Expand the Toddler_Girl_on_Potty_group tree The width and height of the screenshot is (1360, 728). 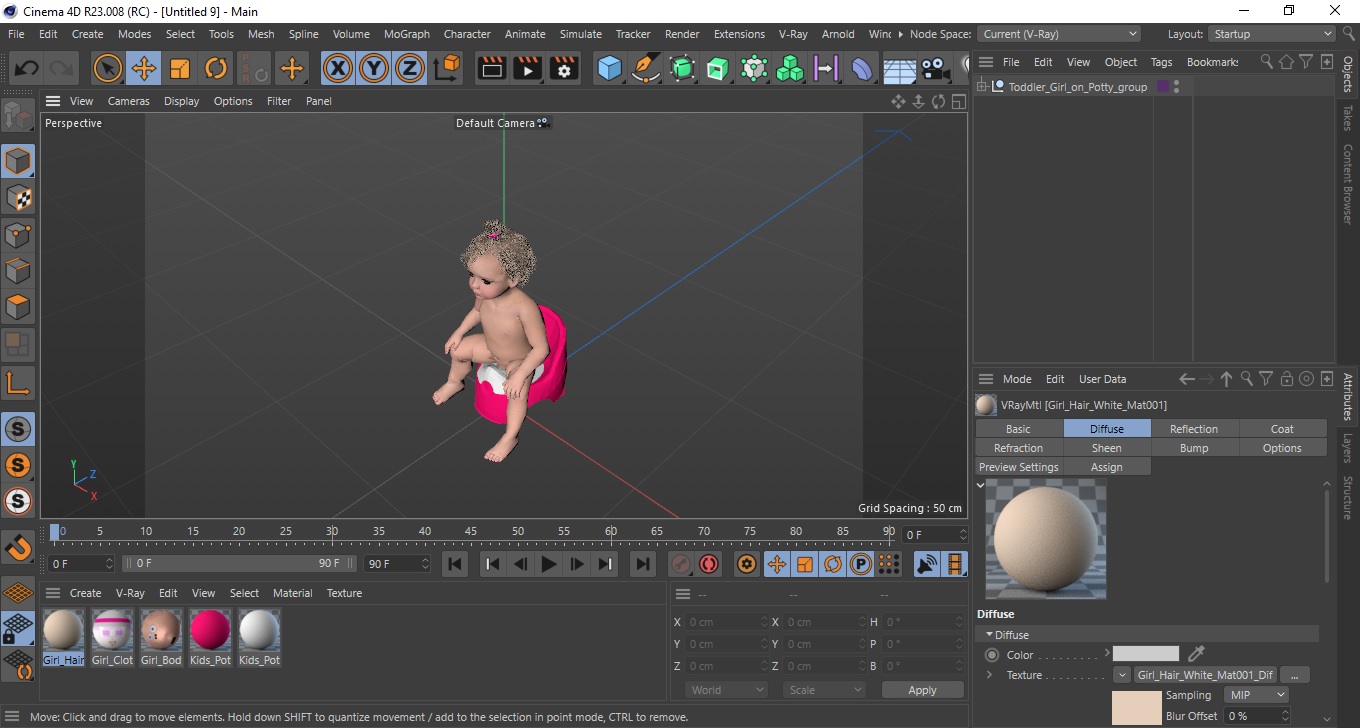tap(984, 87)
